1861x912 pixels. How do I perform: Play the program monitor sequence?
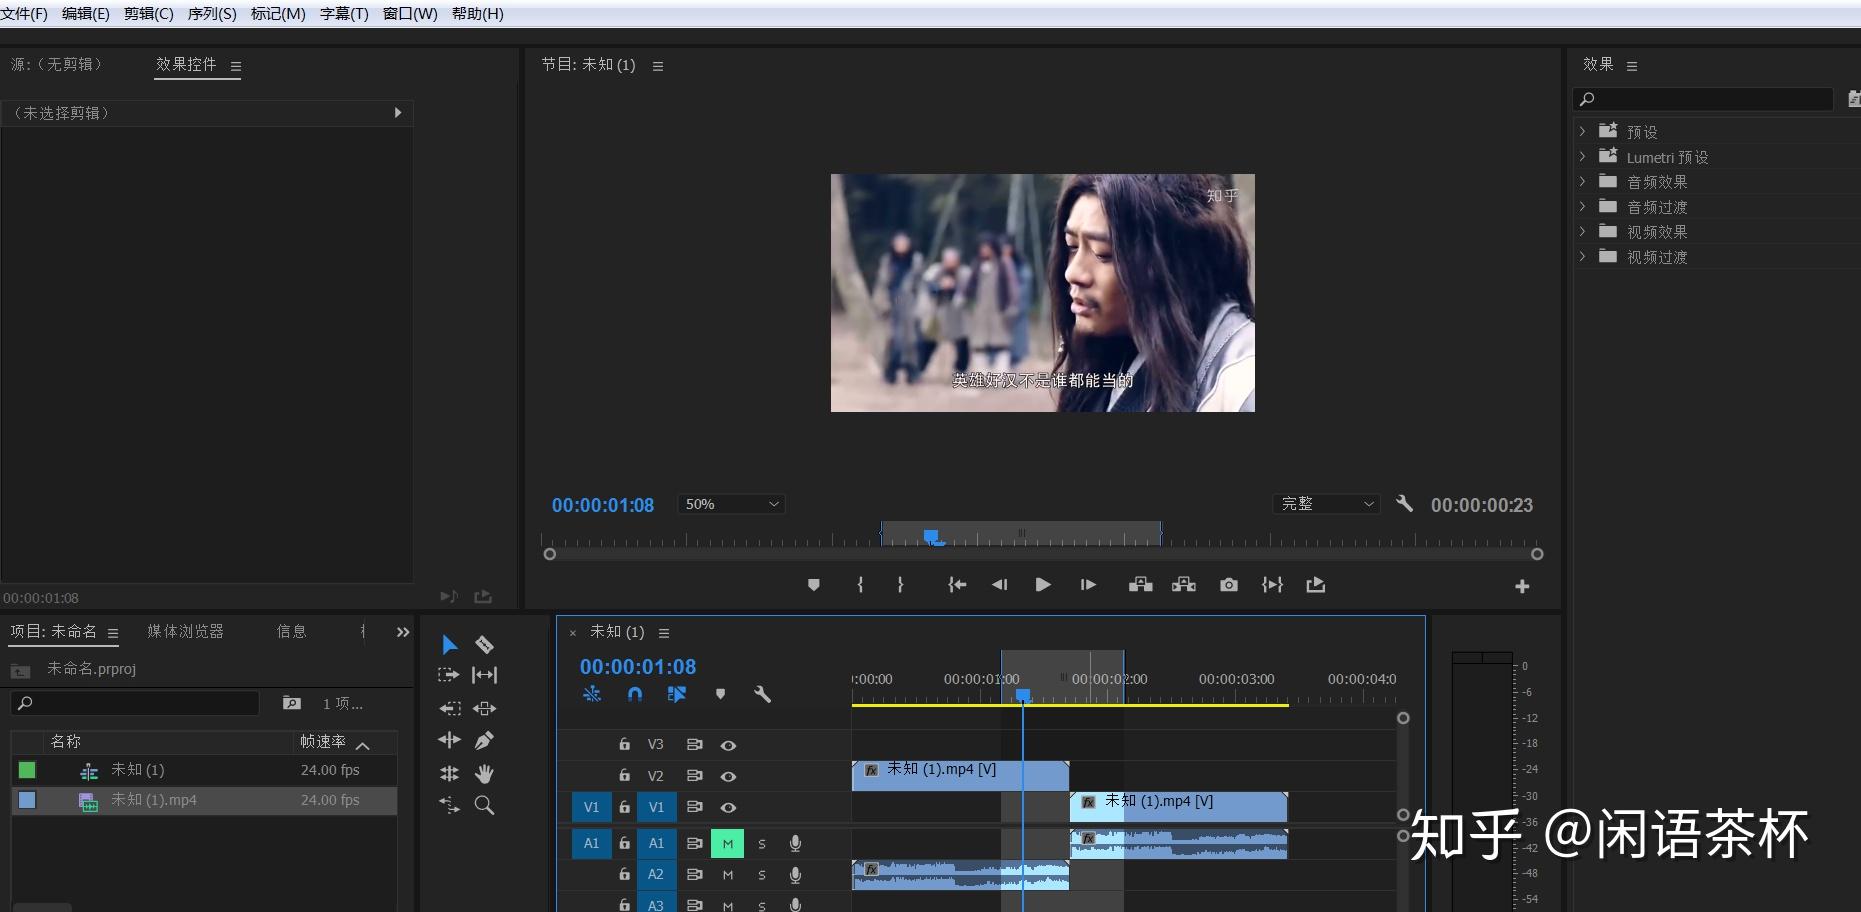pos(1043,585)
